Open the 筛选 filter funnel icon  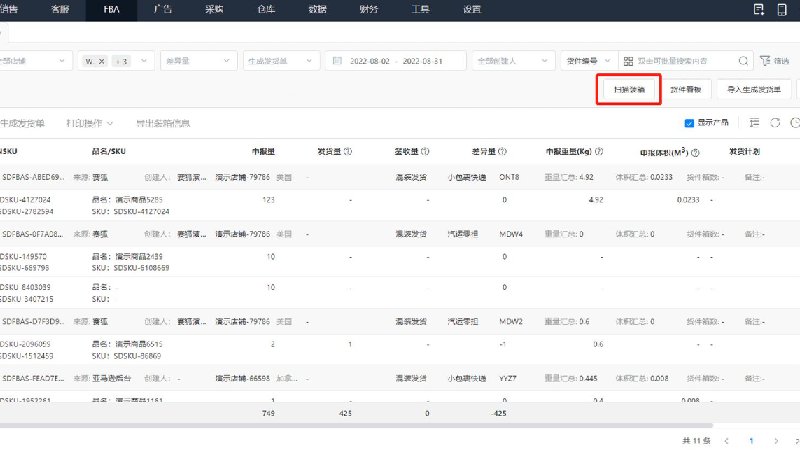click(x=765, y=61)
